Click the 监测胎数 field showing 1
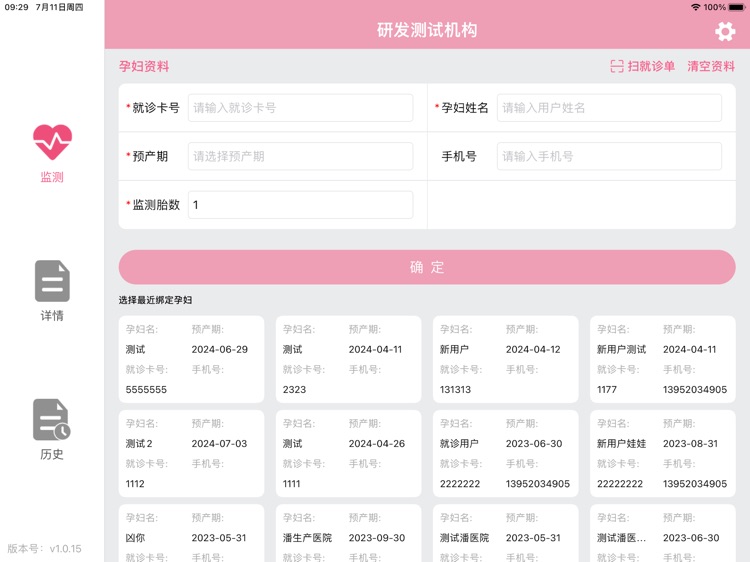Viewport: 750px width, 562px height. point(300,205)
